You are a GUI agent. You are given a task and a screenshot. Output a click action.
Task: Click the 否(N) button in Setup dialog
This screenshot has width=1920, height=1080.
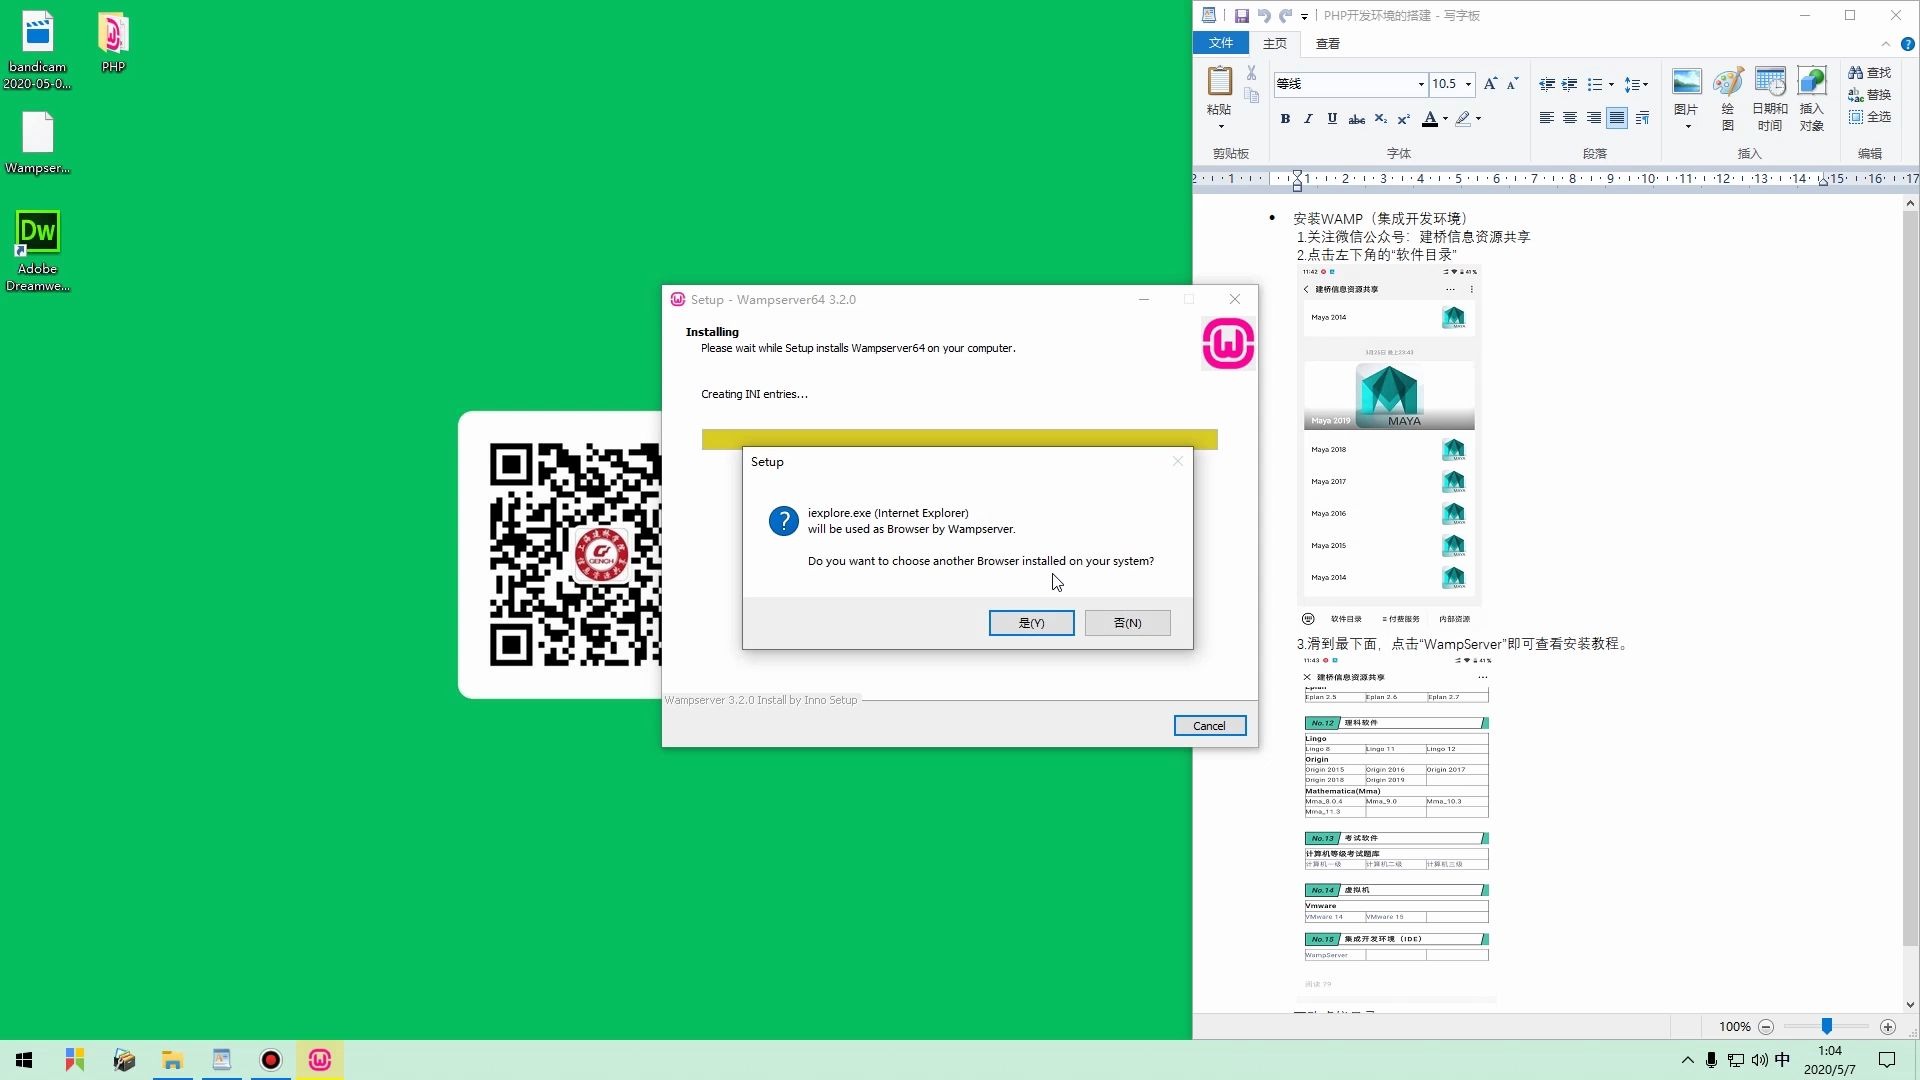[1127, 623]
